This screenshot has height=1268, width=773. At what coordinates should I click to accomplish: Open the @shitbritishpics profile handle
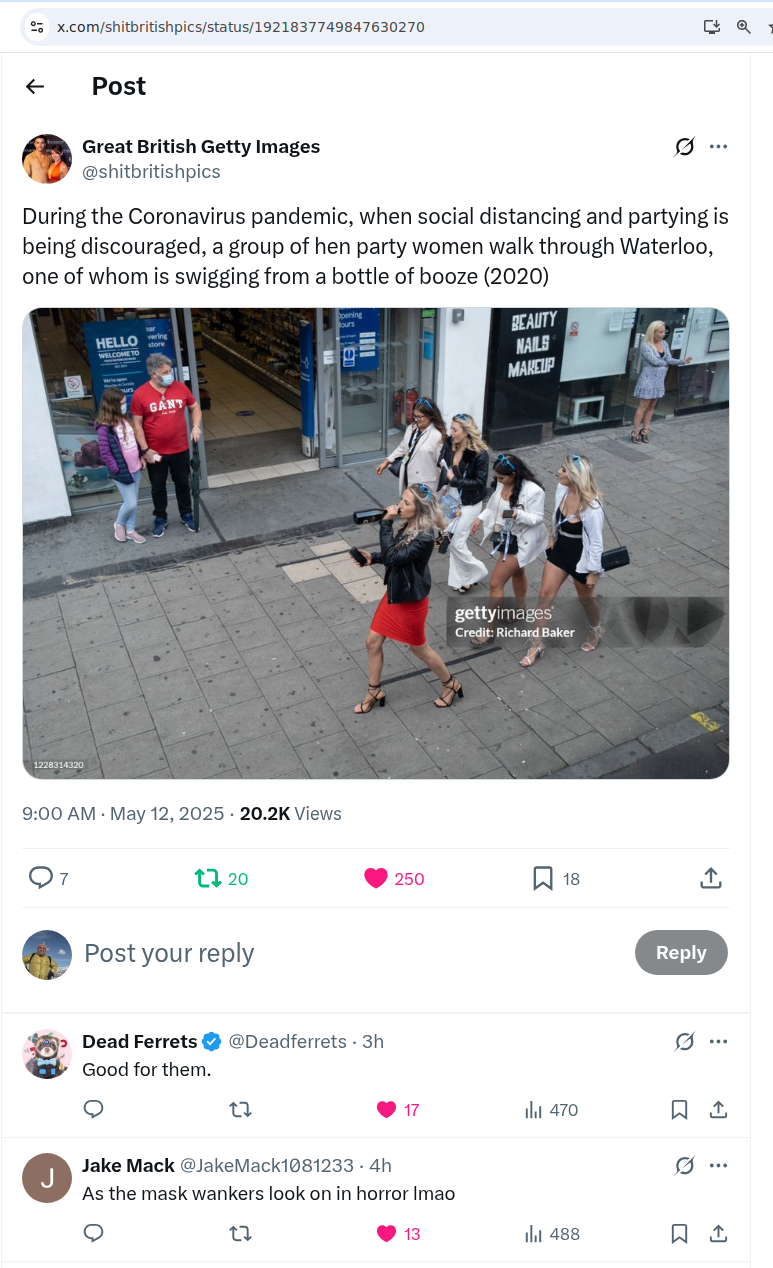click(151, 172)
